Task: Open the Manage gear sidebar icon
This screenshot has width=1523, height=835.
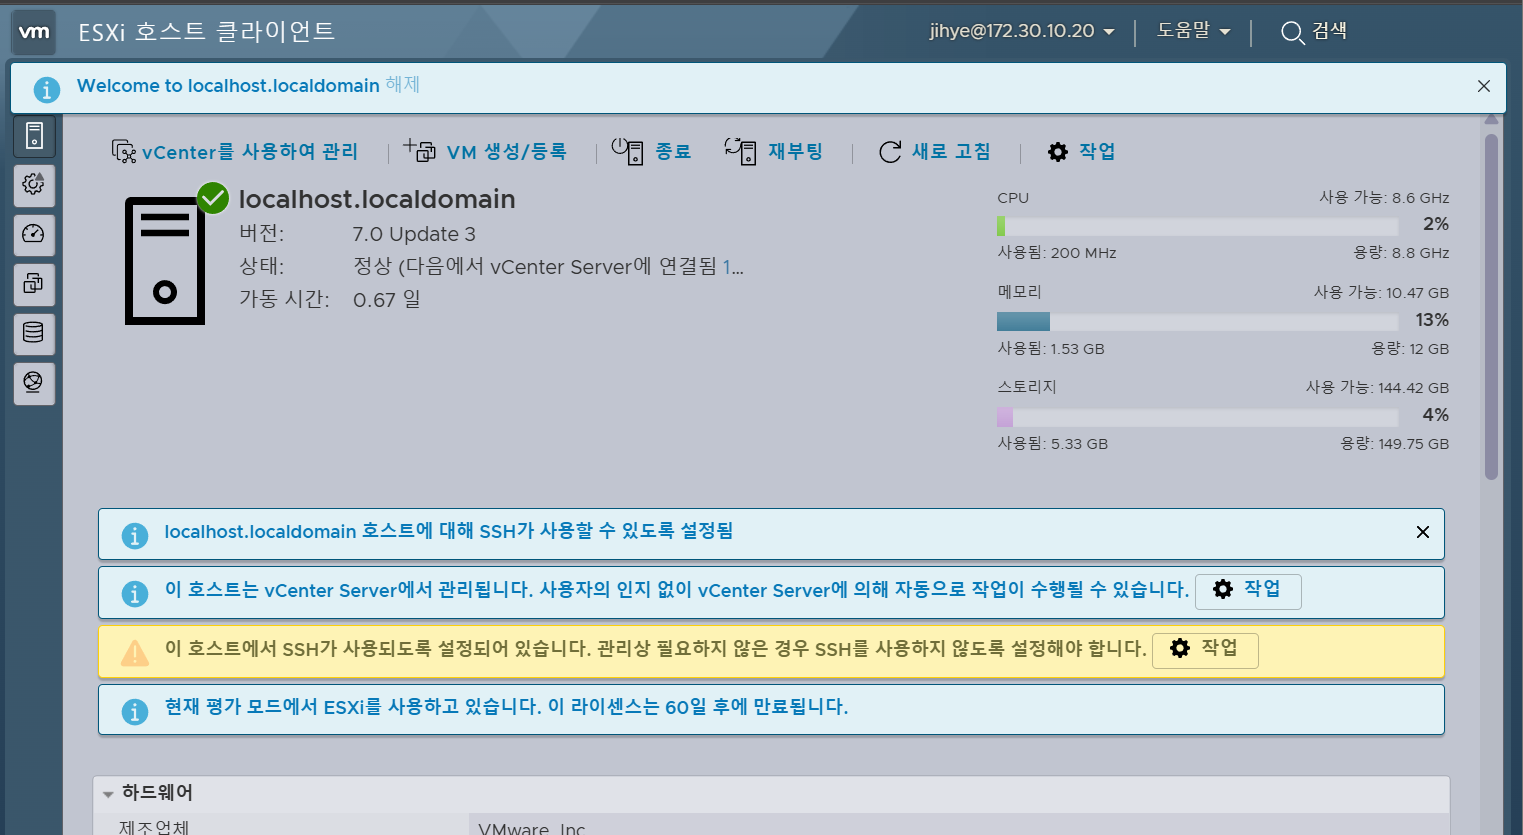Action: pos(34,184)
